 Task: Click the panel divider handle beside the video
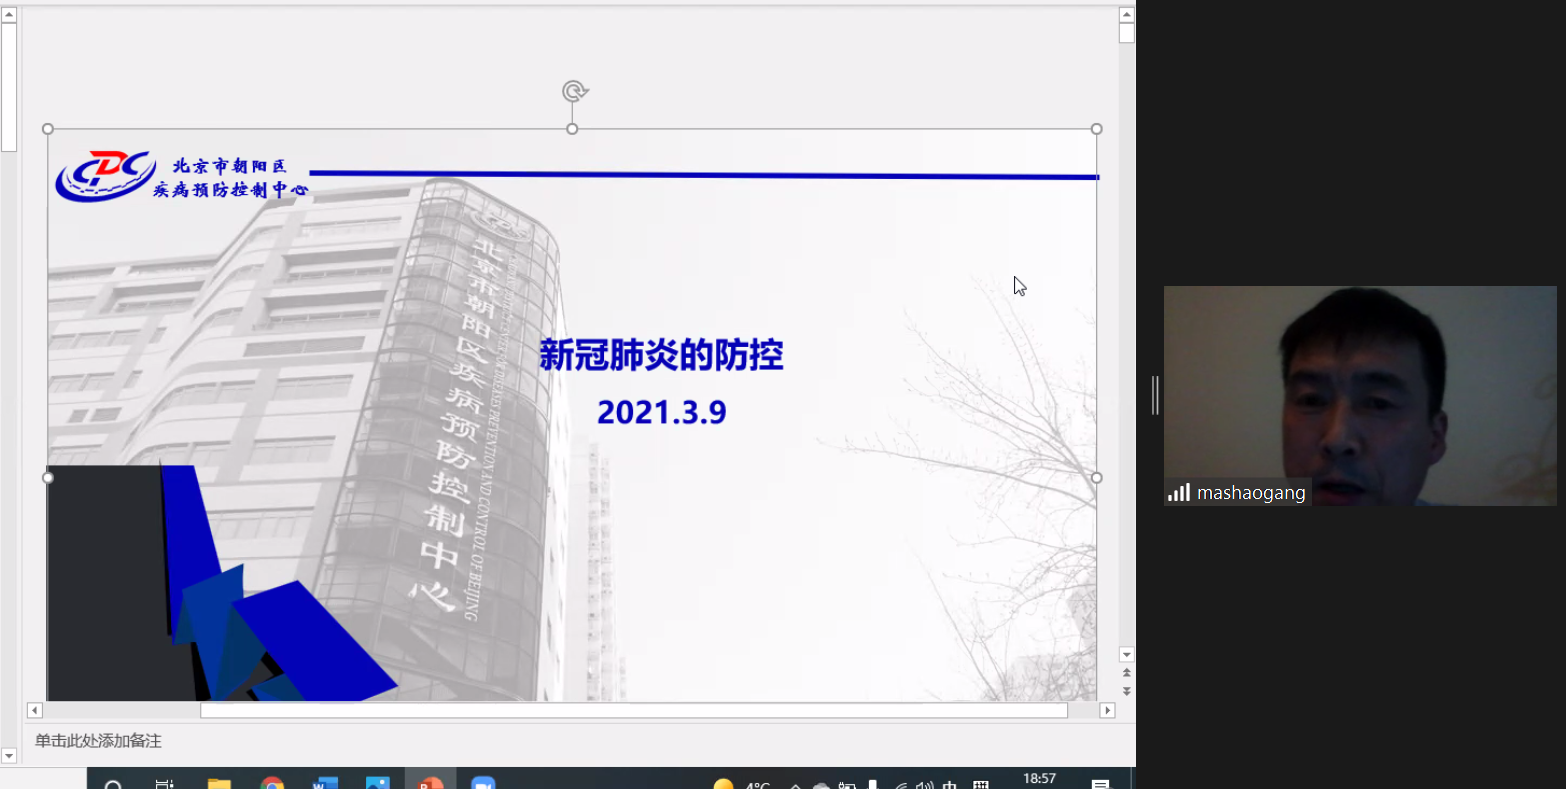1155,395
